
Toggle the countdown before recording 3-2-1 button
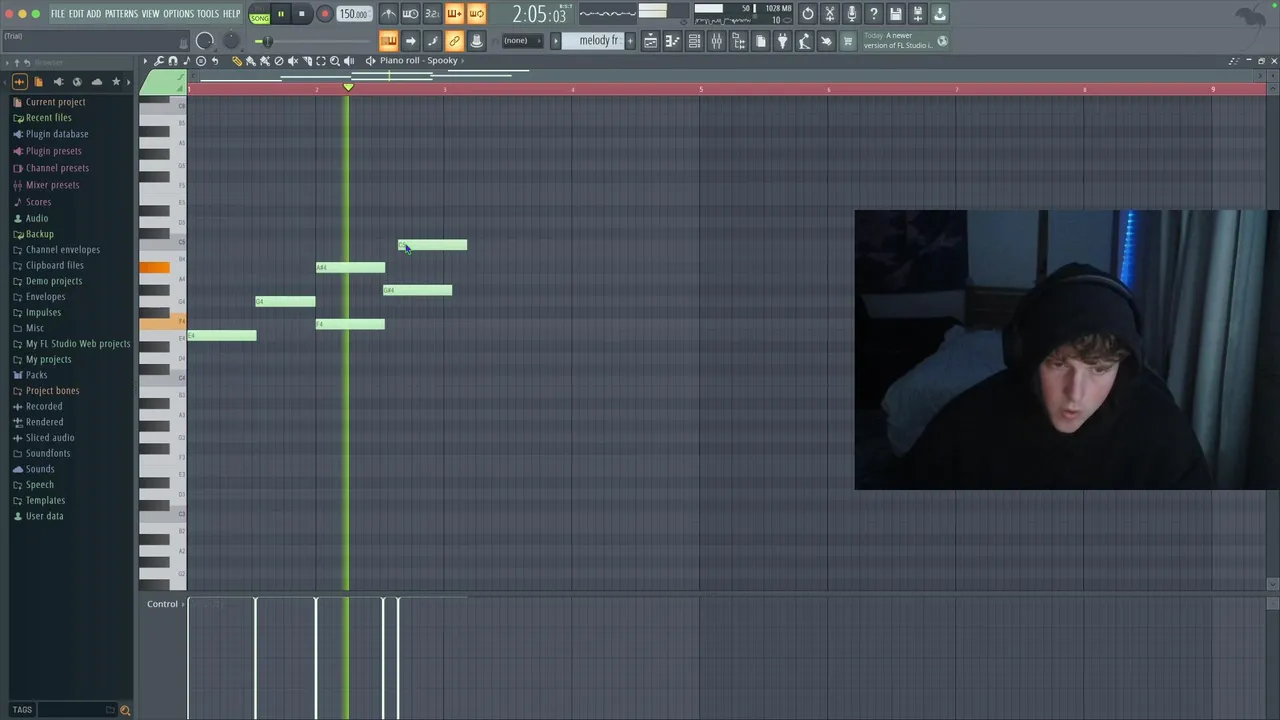(x=433, y=14)
